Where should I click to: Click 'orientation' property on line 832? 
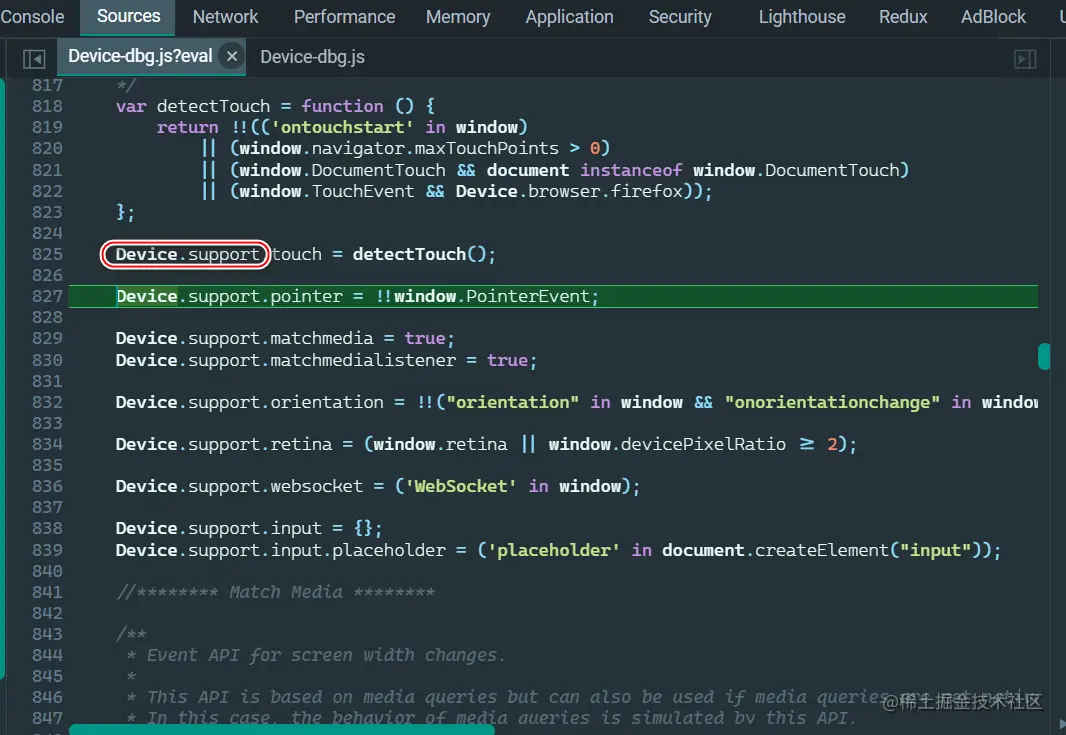[x=327, y=403]
